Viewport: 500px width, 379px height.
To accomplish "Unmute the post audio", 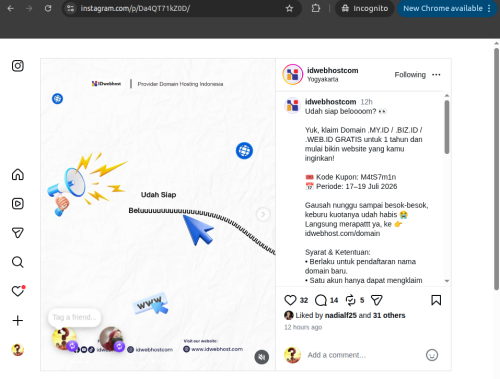I will pos(262,357).
